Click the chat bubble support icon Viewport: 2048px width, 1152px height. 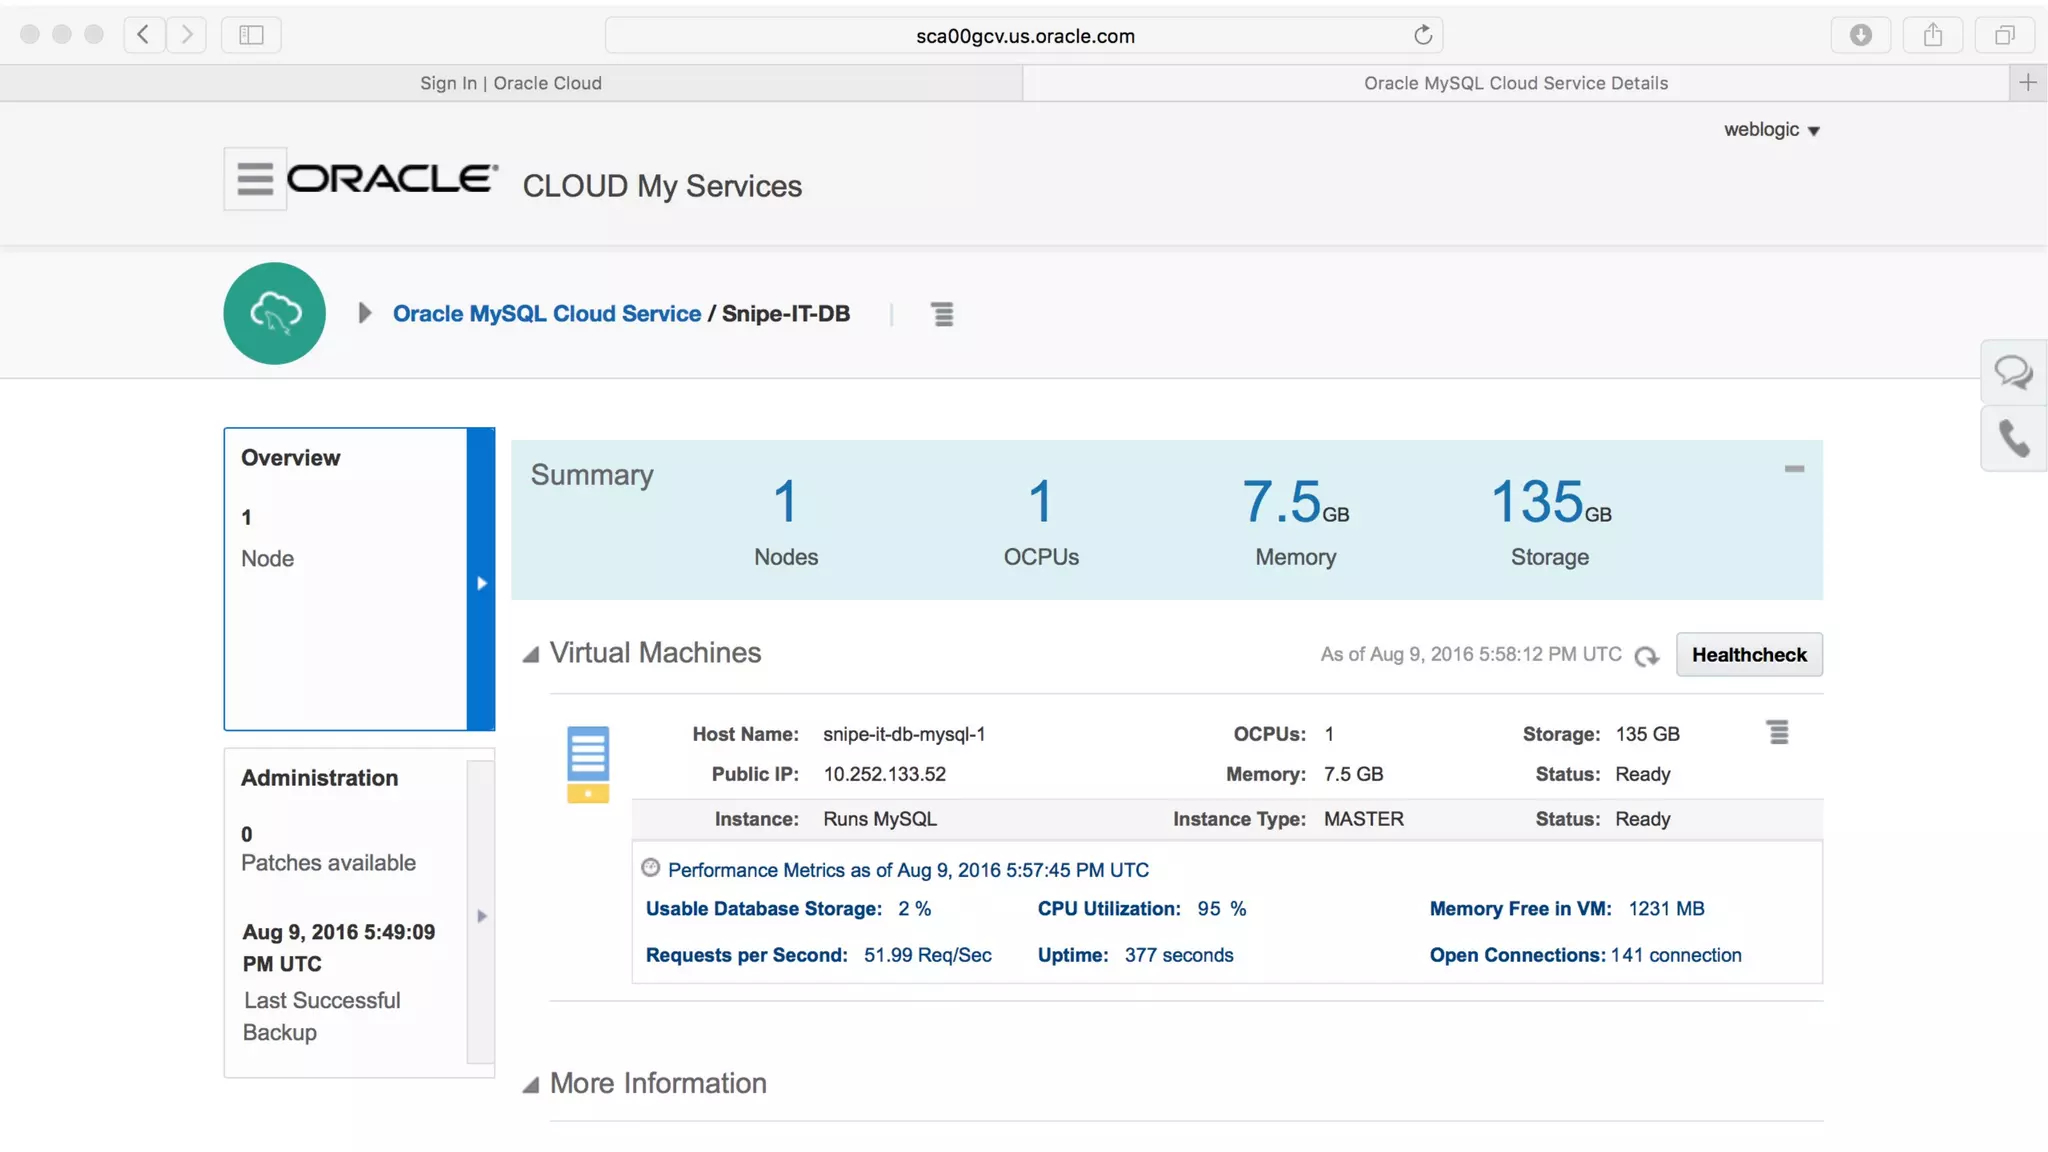[2013, 373]
